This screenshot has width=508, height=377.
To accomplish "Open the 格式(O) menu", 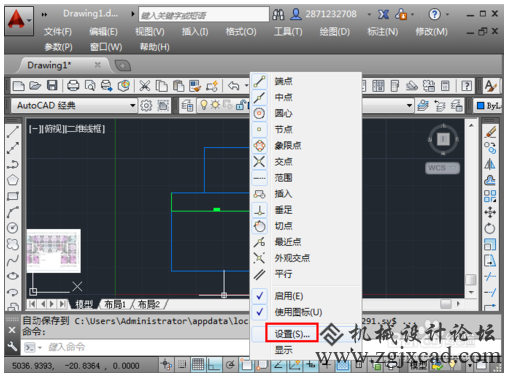I will tap(241, 32).
